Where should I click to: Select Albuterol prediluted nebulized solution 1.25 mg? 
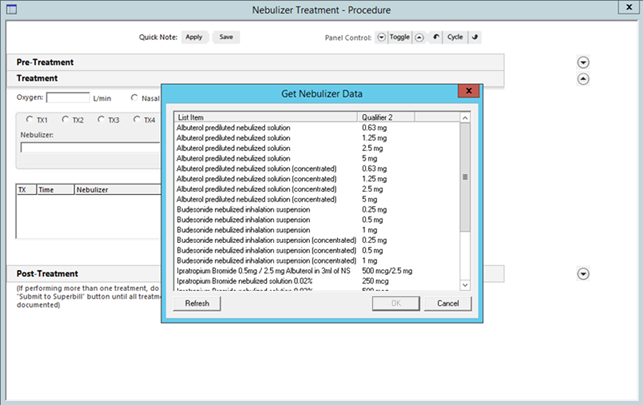click(317, 138)
